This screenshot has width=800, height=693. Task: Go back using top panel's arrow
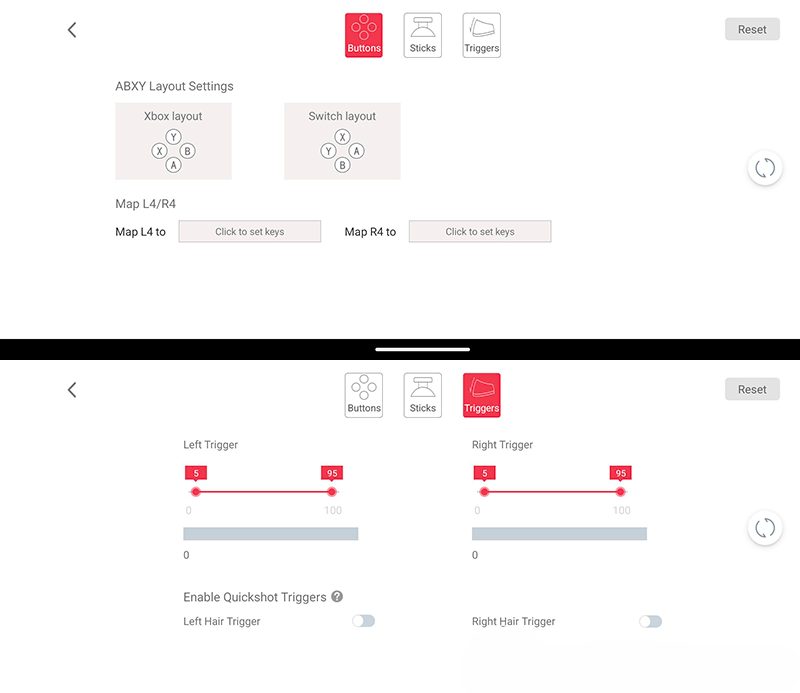tap(72, 30)
